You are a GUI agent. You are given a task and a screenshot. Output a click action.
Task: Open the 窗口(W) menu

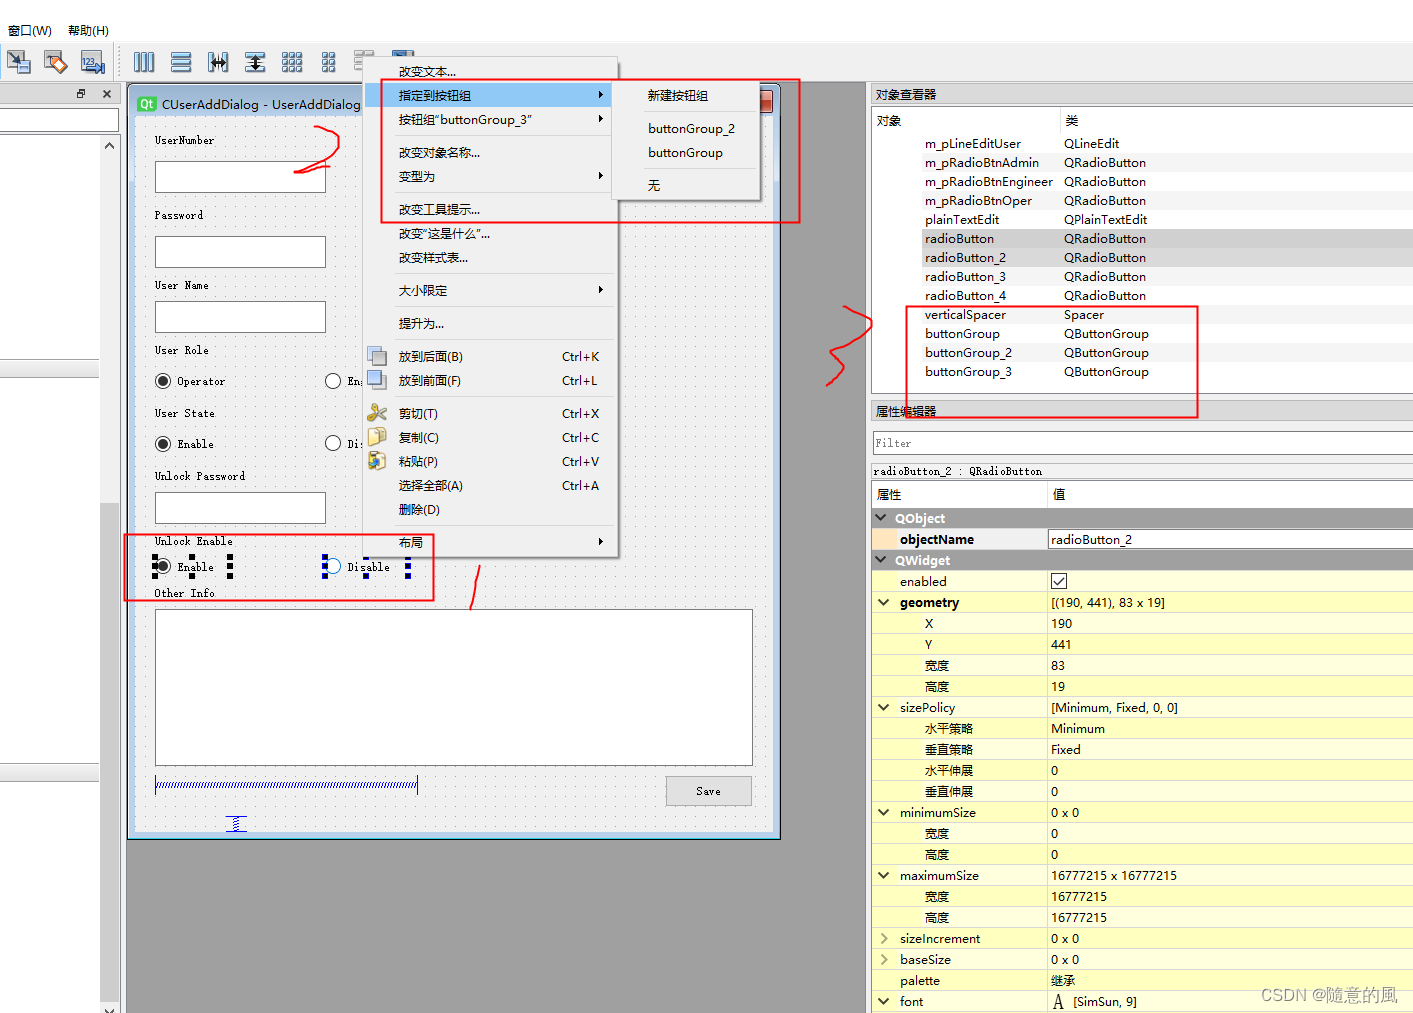[30, 30]
